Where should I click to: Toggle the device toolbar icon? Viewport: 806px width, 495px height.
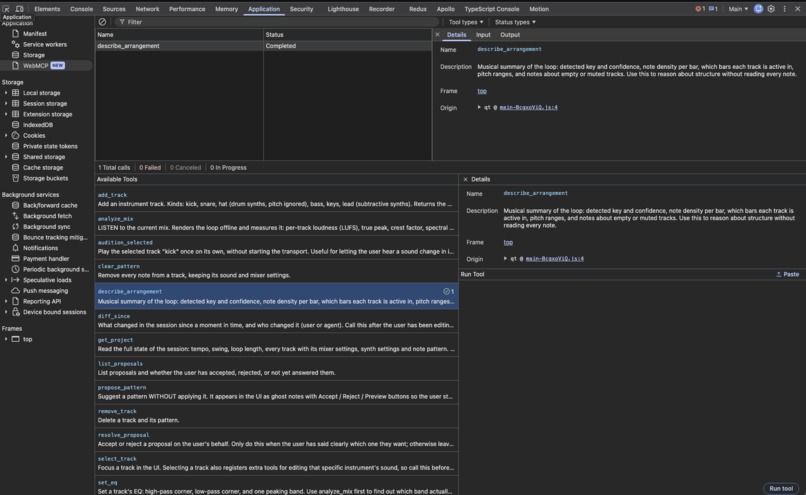click(20, 9)
